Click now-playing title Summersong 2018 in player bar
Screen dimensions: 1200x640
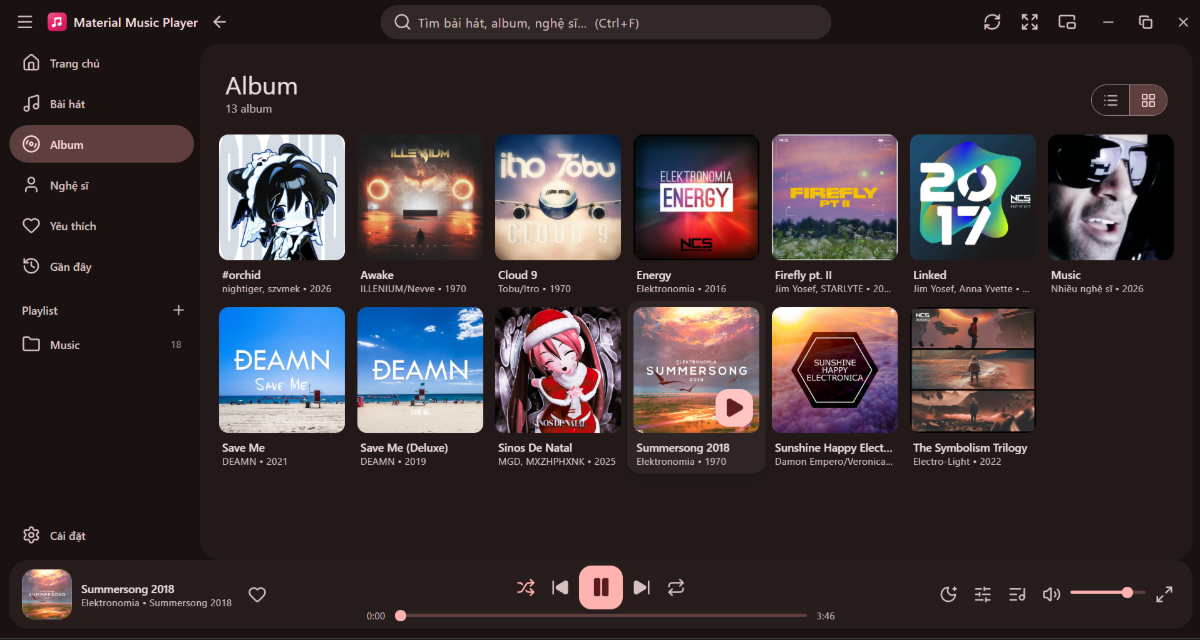(128, 589)
